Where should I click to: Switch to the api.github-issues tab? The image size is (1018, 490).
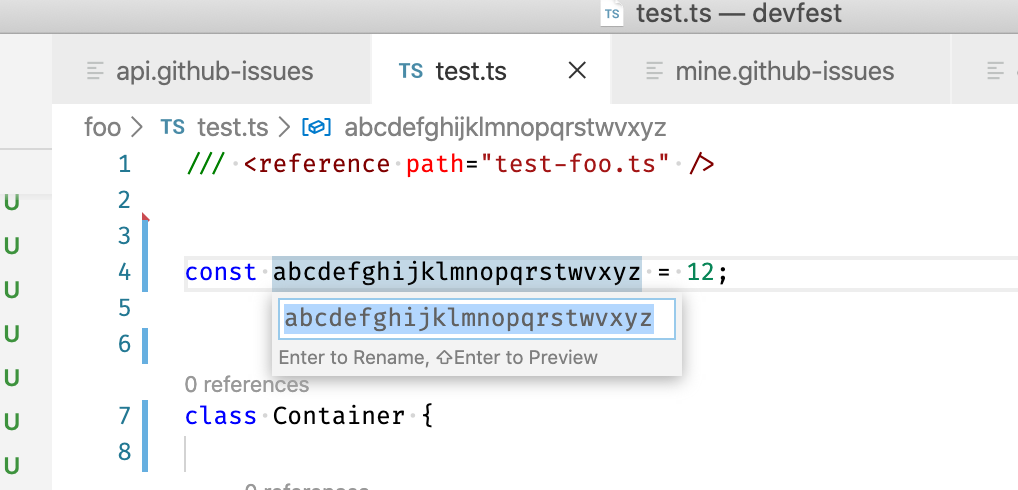[214, 71]
